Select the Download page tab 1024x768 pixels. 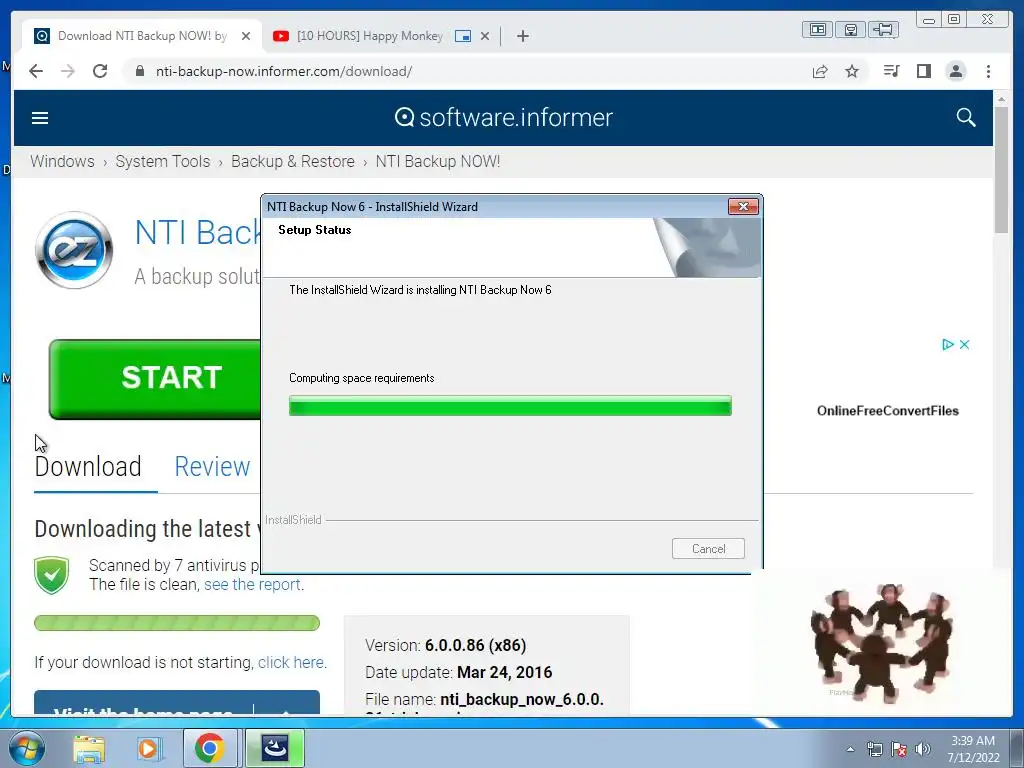tap(88, 467)
